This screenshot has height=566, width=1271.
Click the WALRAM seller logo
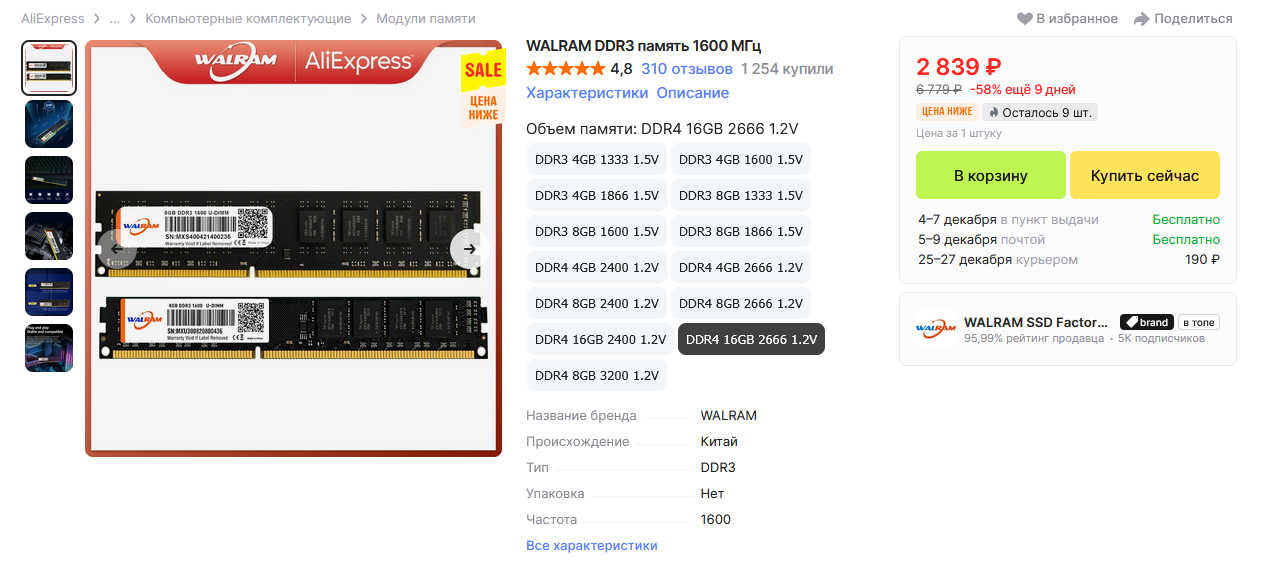(x=936, y=329)
